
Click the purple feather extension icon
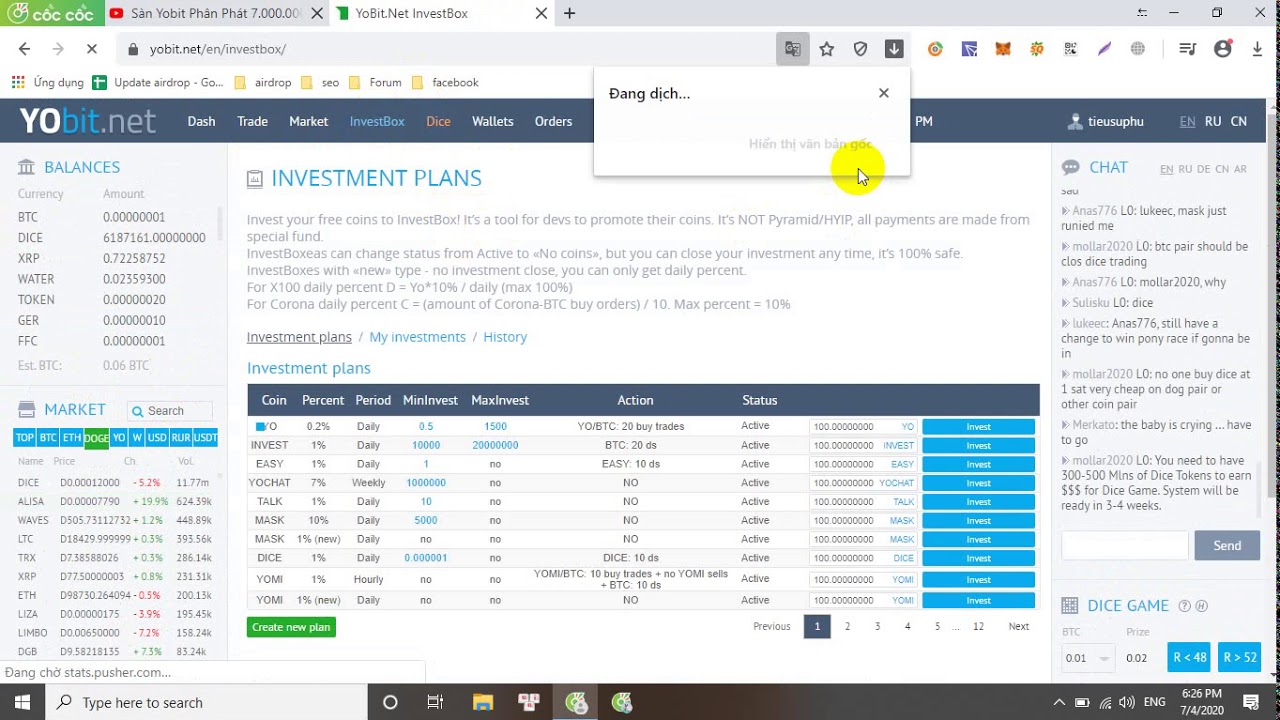tap(1104, 49)
